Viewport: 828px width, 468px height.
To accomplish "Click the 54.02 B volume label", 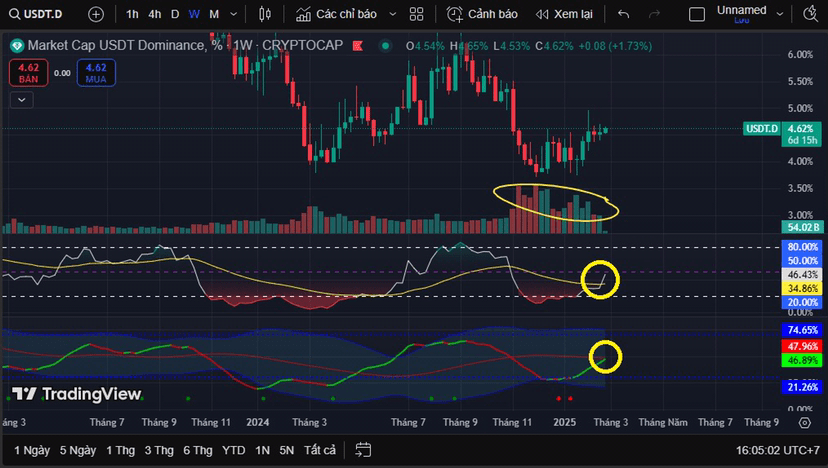I will (802, 227).
